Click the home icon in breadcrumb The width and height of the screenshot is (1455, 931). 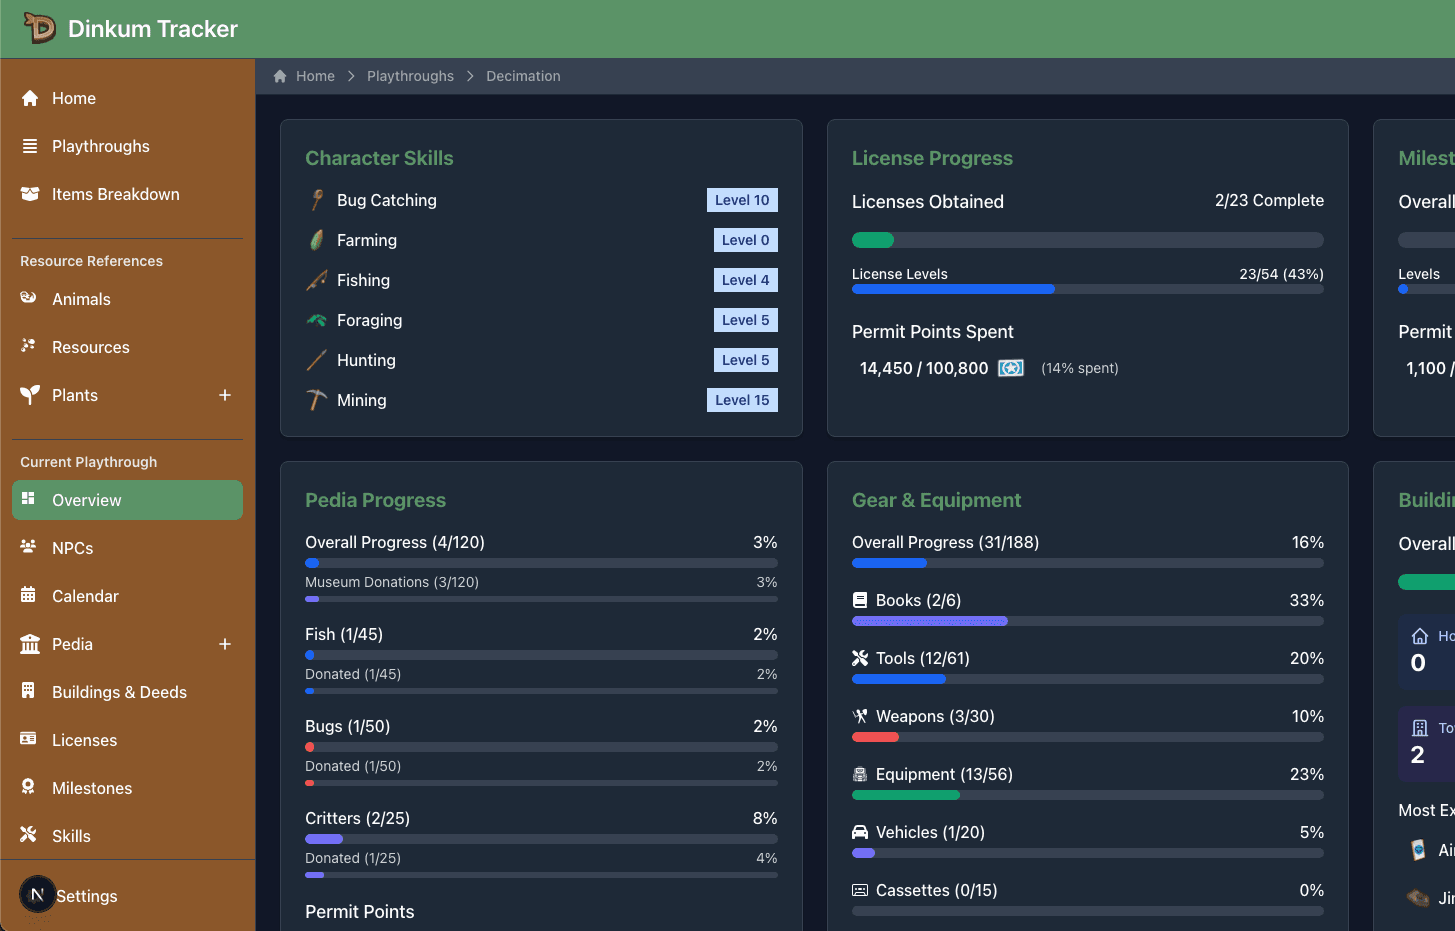[280, 76]
